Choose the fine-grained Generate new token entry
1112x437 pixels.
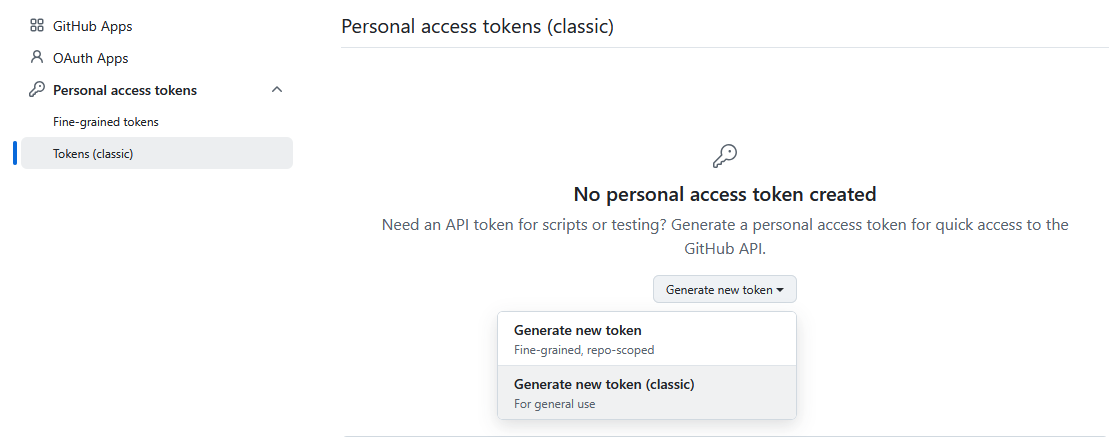tap(578, 330)
